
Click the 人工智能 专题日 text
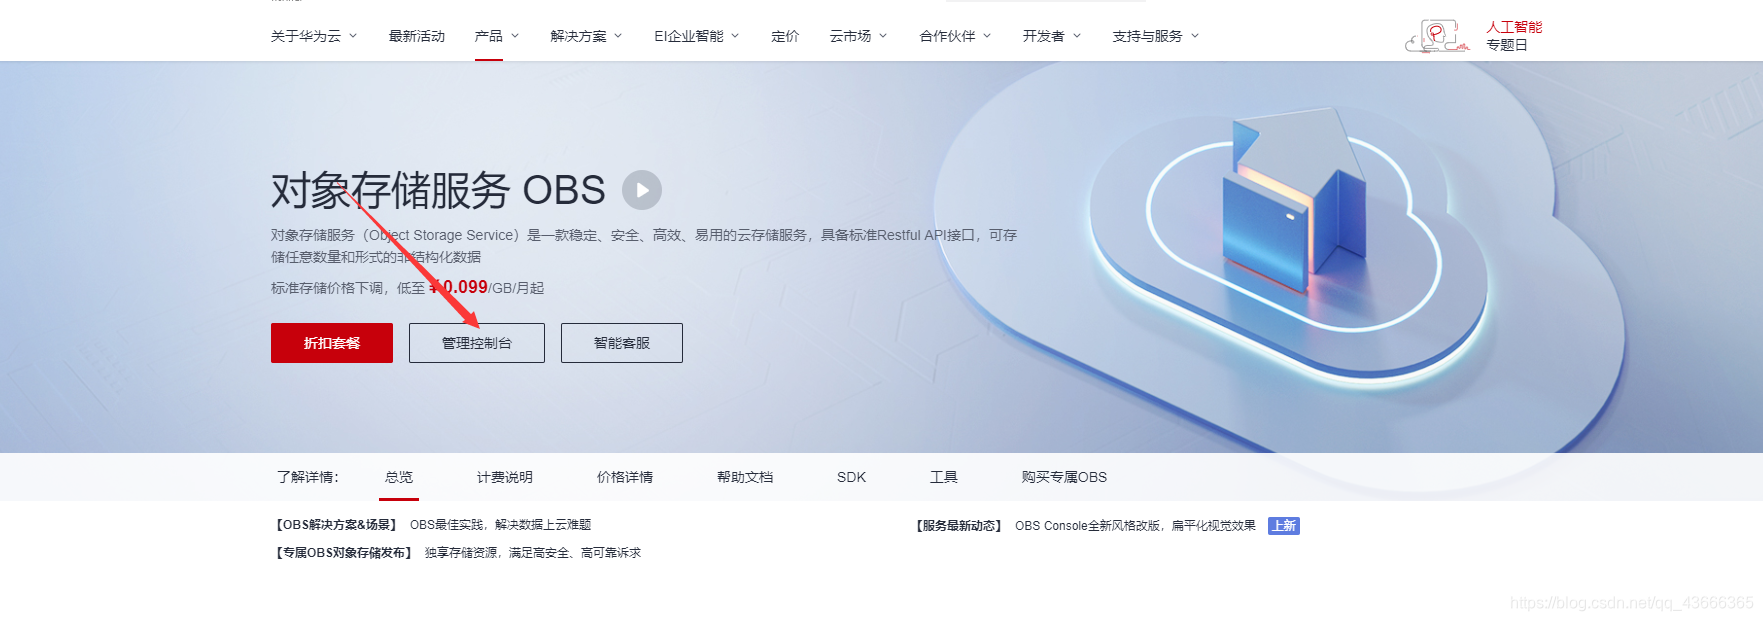click(1514, 36)
